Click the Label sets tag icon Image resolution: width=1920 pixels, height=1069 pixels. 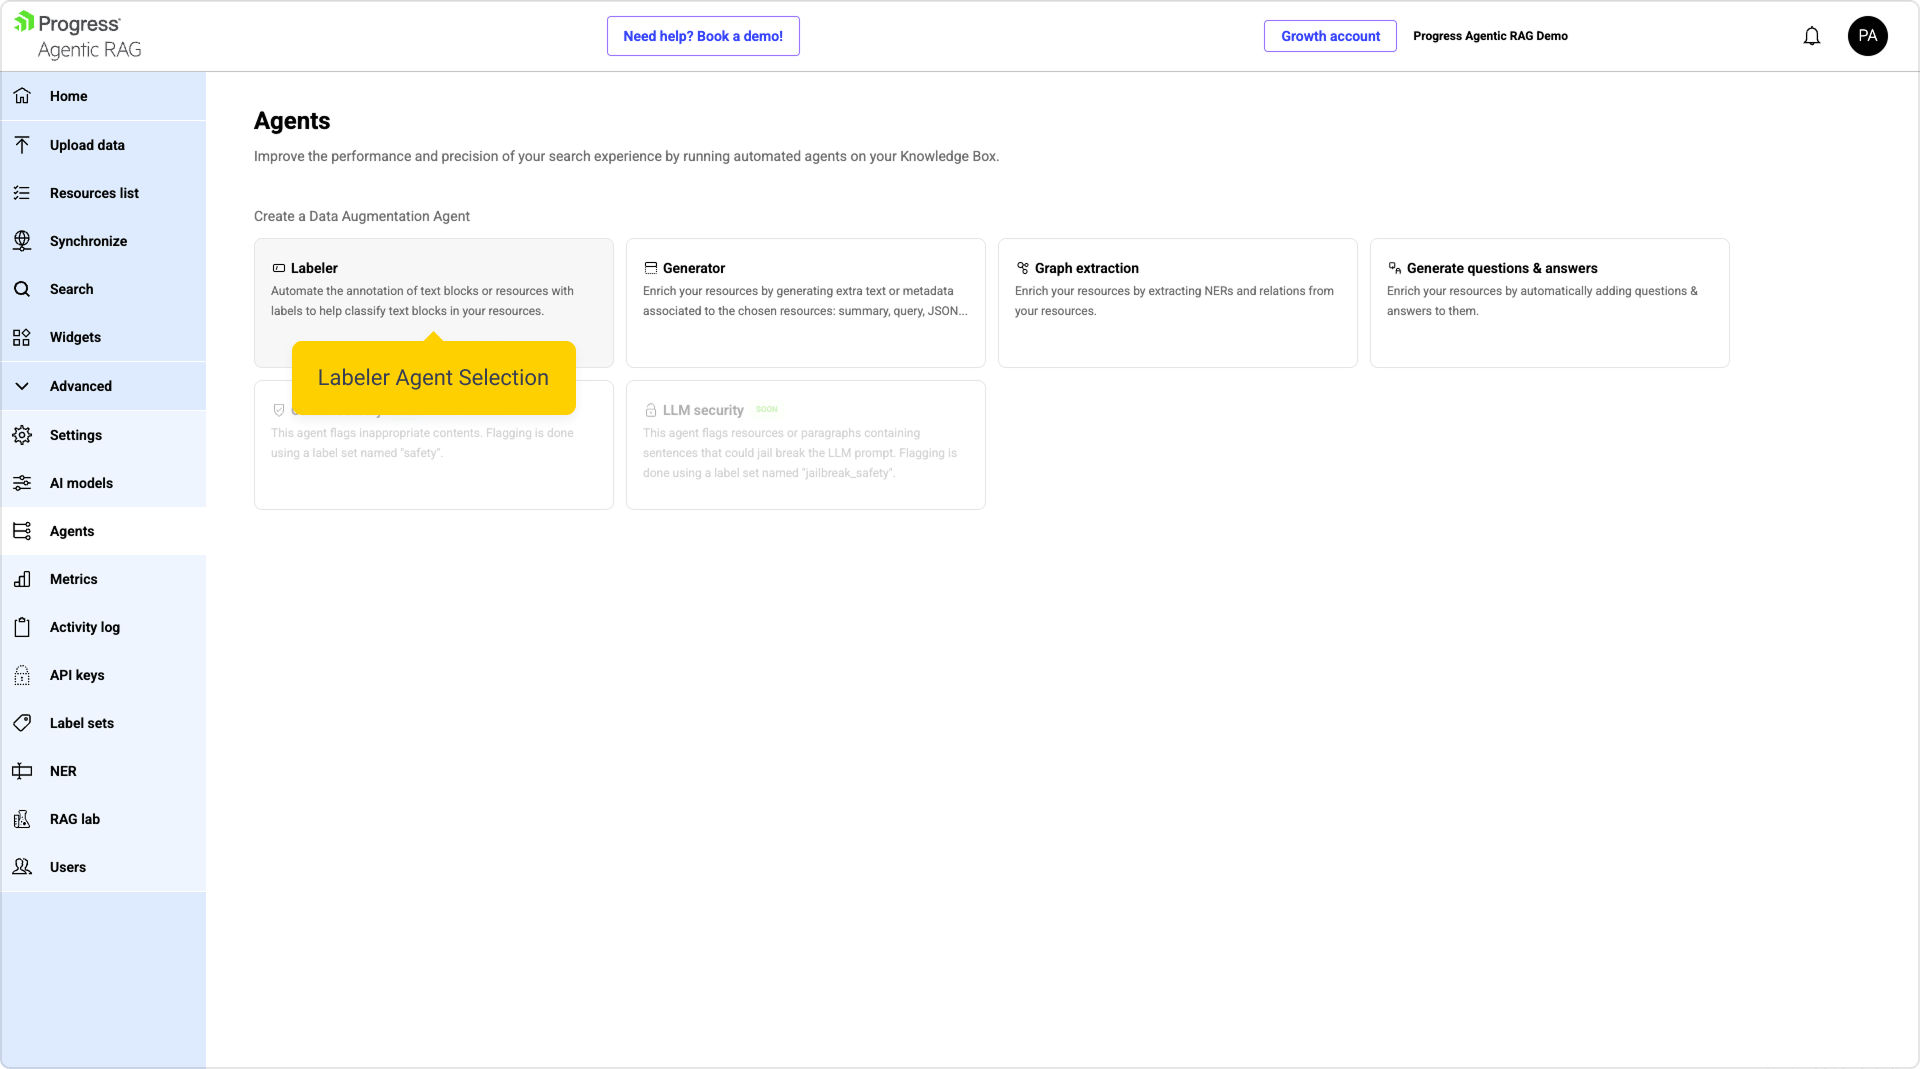pyautogui.click(x=22, y=723)
